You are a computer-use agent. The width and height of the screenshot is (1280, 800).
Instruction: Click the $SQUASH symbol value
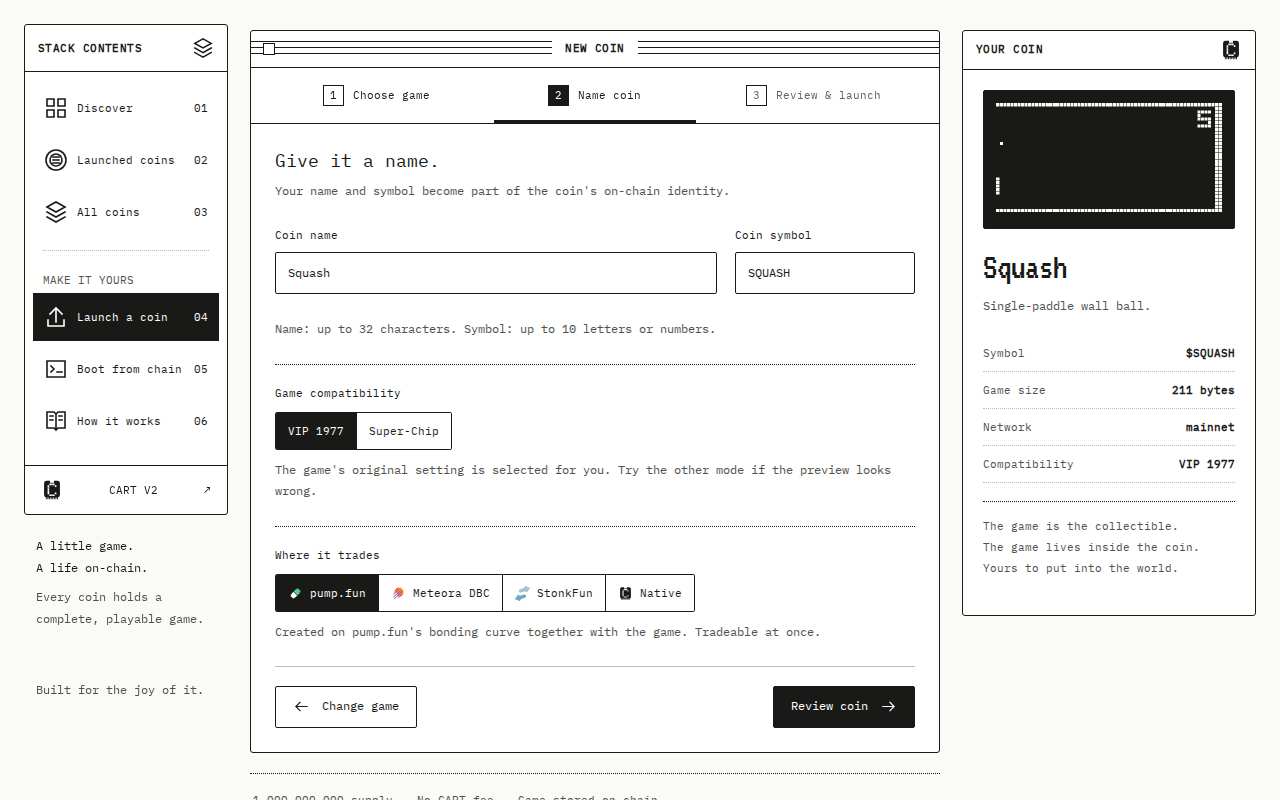point(1210,353)
